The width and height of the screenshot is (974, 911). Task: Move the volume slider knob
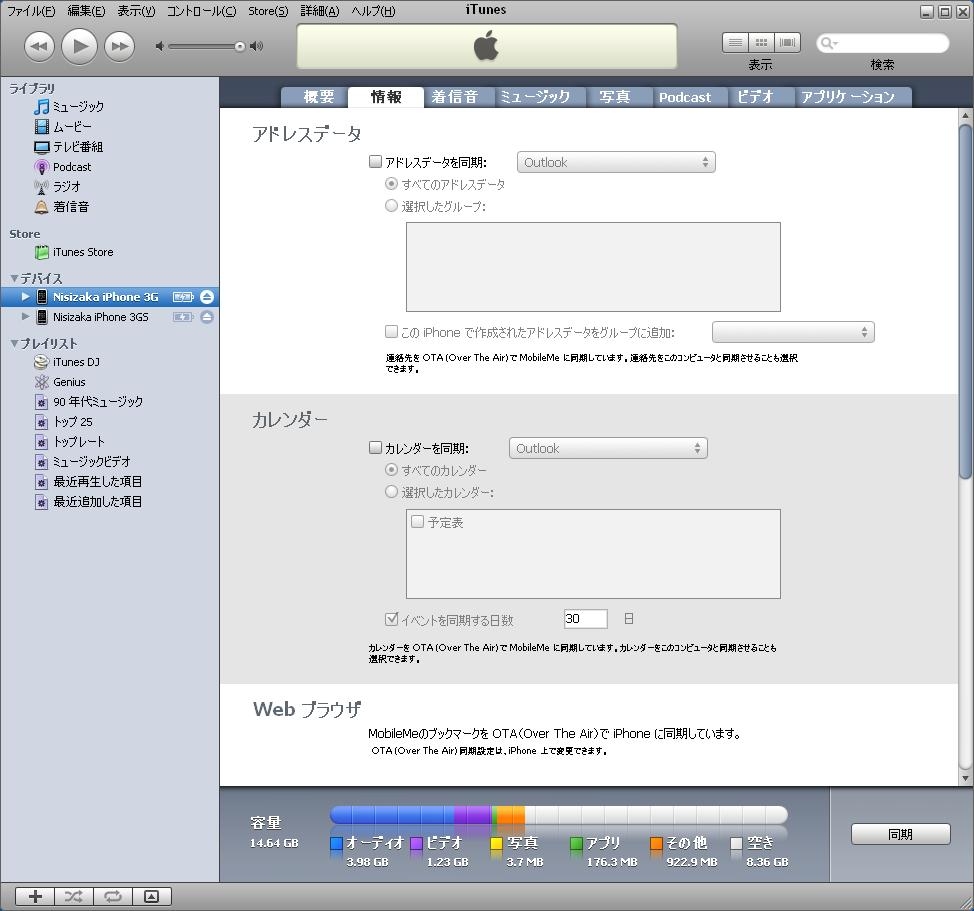point(239,47)
